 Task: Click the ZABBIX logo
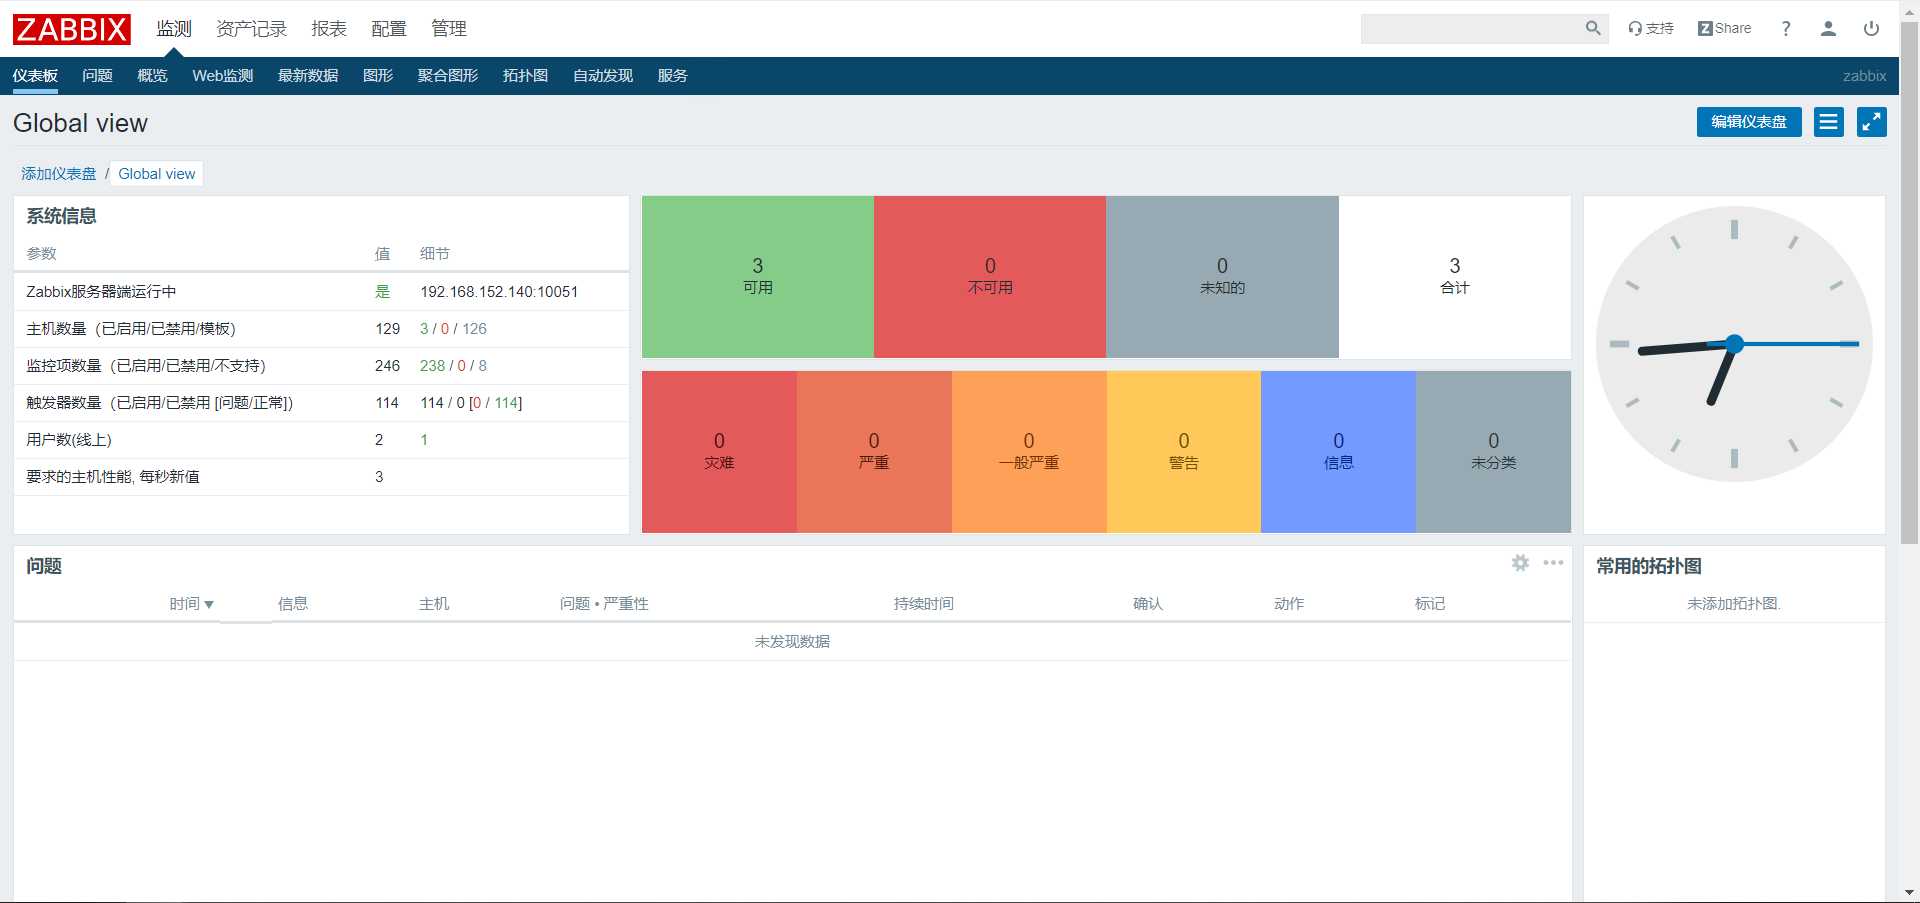tap(72, 29)
